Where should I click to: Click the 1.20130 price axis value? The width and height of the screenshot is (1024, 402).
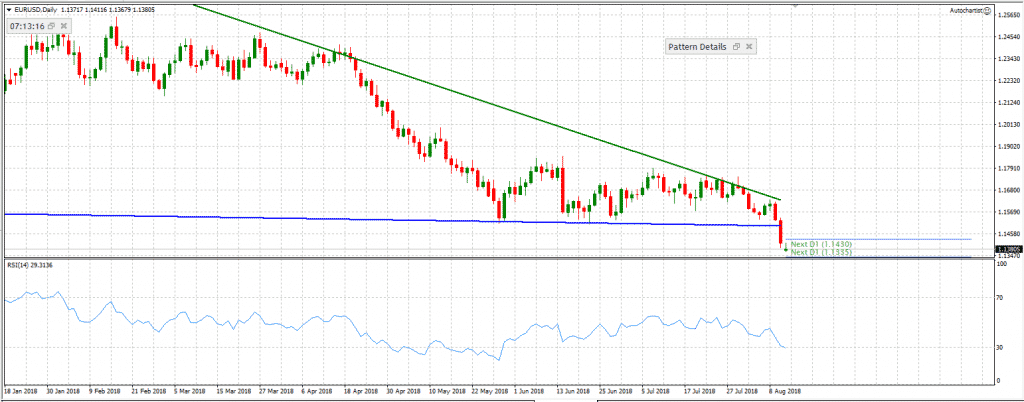pyautogui.click(x=1009, y=125)
